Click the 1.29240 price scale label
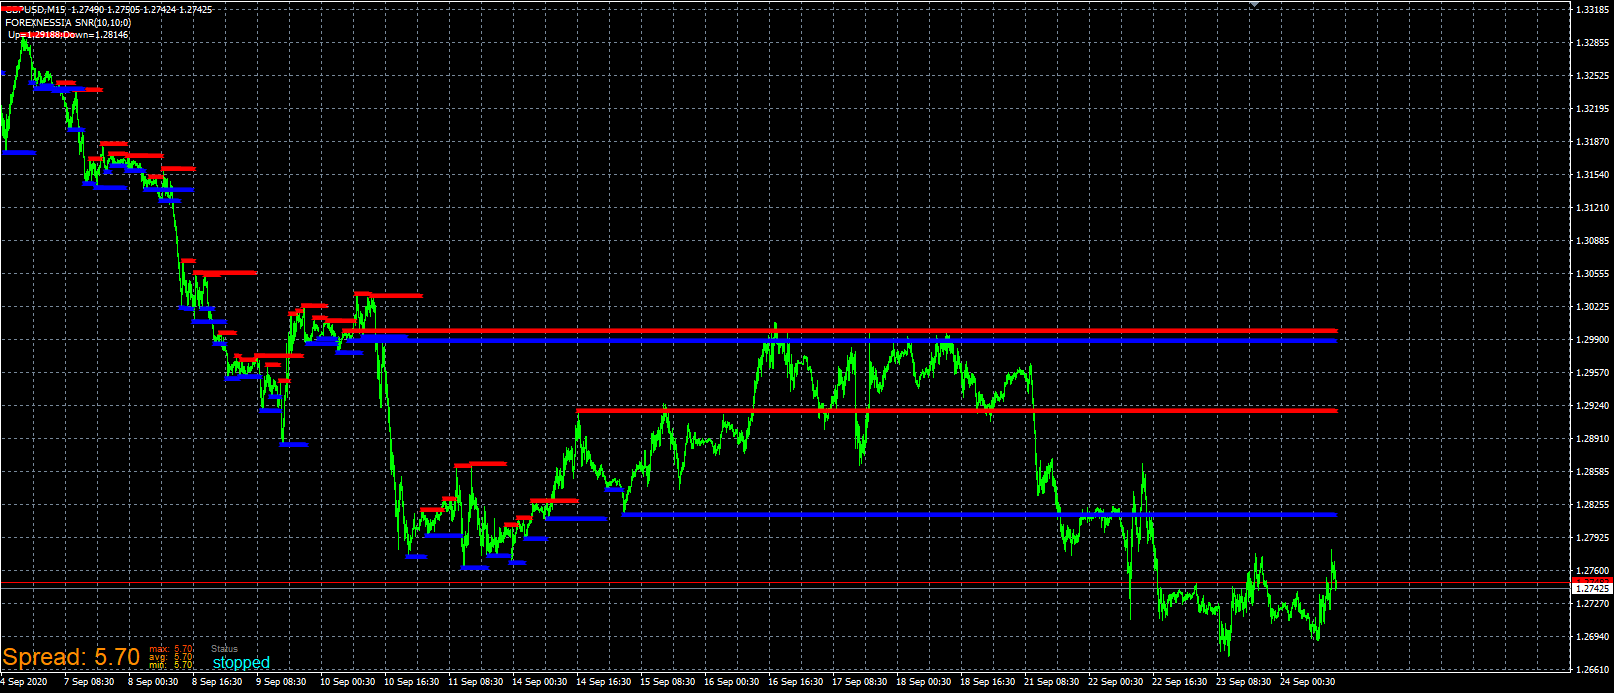Viewport: 1614px width, 693px height. point(1592,406)
